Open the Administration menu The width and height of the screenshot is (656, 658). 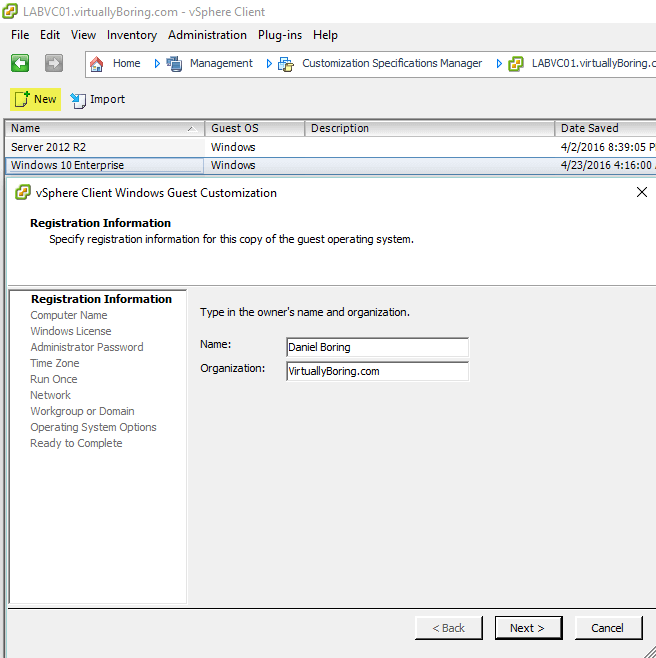coord(207,35)
